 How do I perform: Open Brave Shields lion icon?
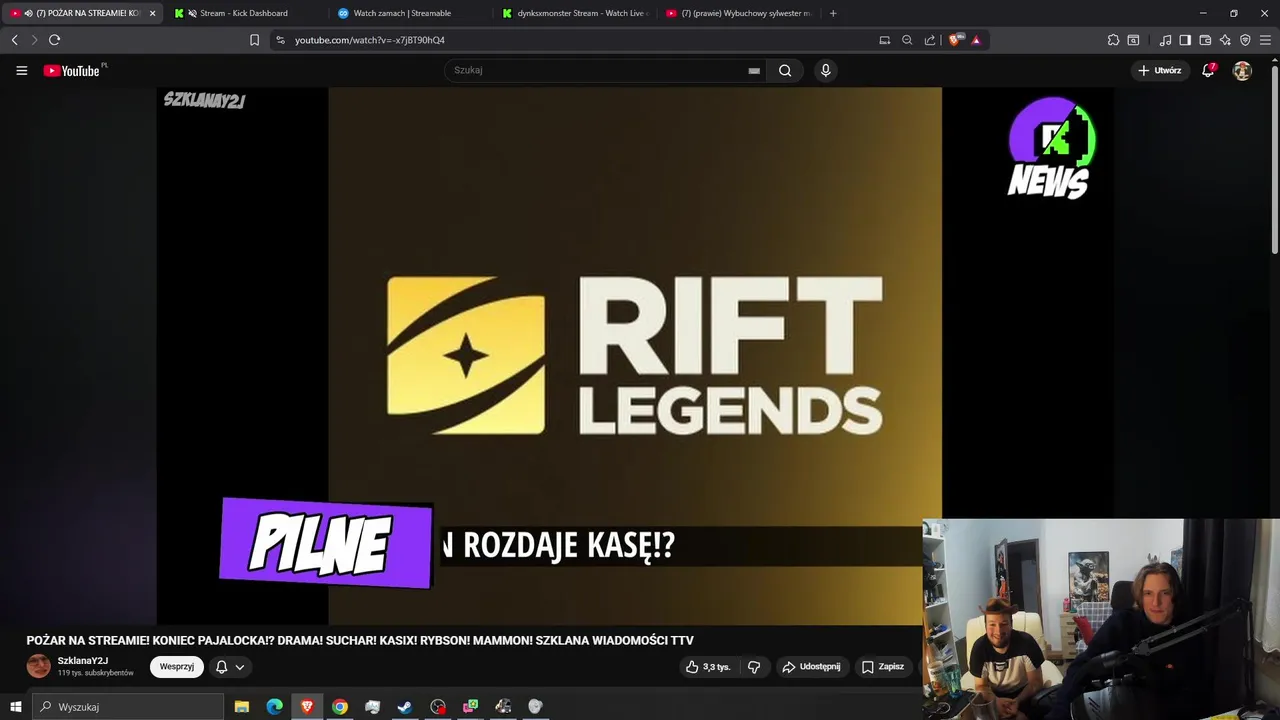[955, 40]
